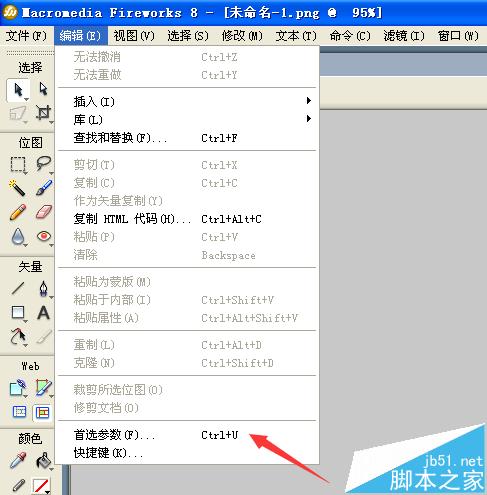Expand the 库(L) submenu
The image size is (487, 495).
point(187,119)
